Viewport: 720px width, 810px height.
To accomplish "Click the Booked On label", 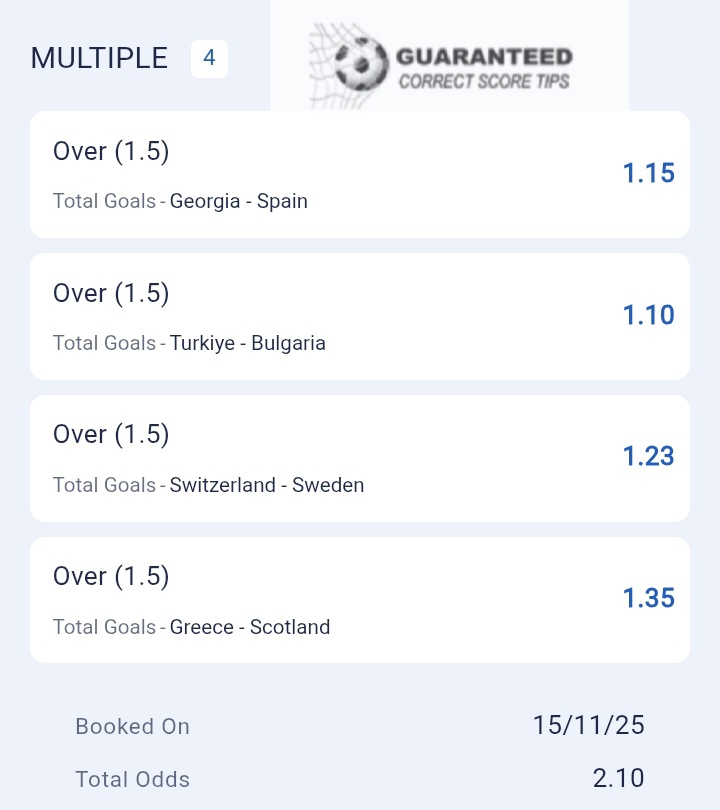I will pyautogui.click(x=132, y=727).
